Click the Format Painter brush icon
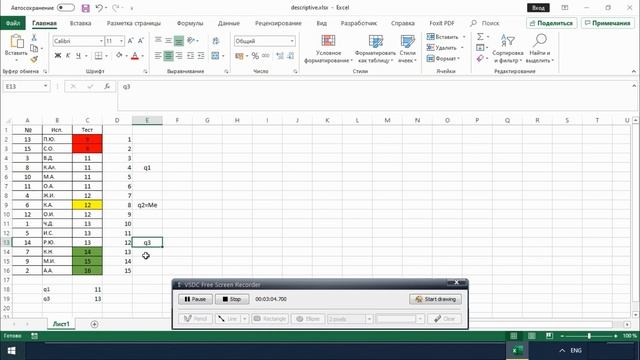Viewport: 640px width, 360px height. 34,60
